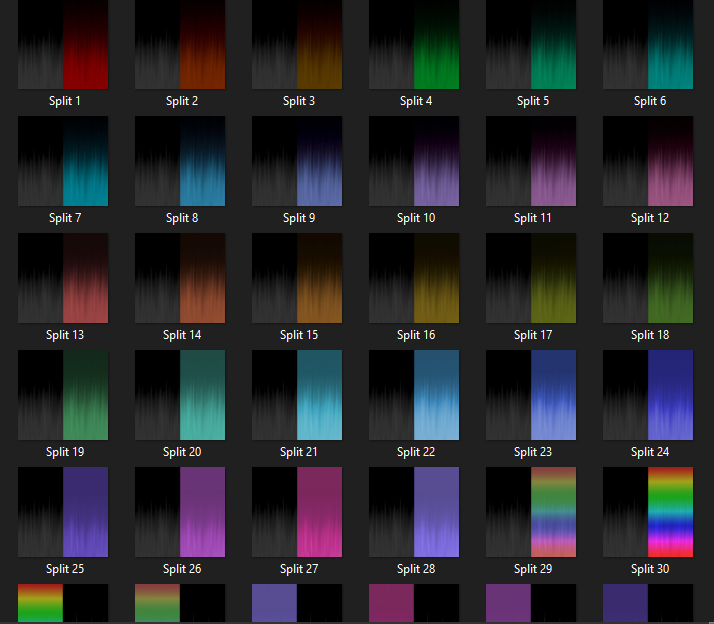Choose the Split 23 blue thumbnail
This screenshot has height=624, width=714.
point(531,395)
